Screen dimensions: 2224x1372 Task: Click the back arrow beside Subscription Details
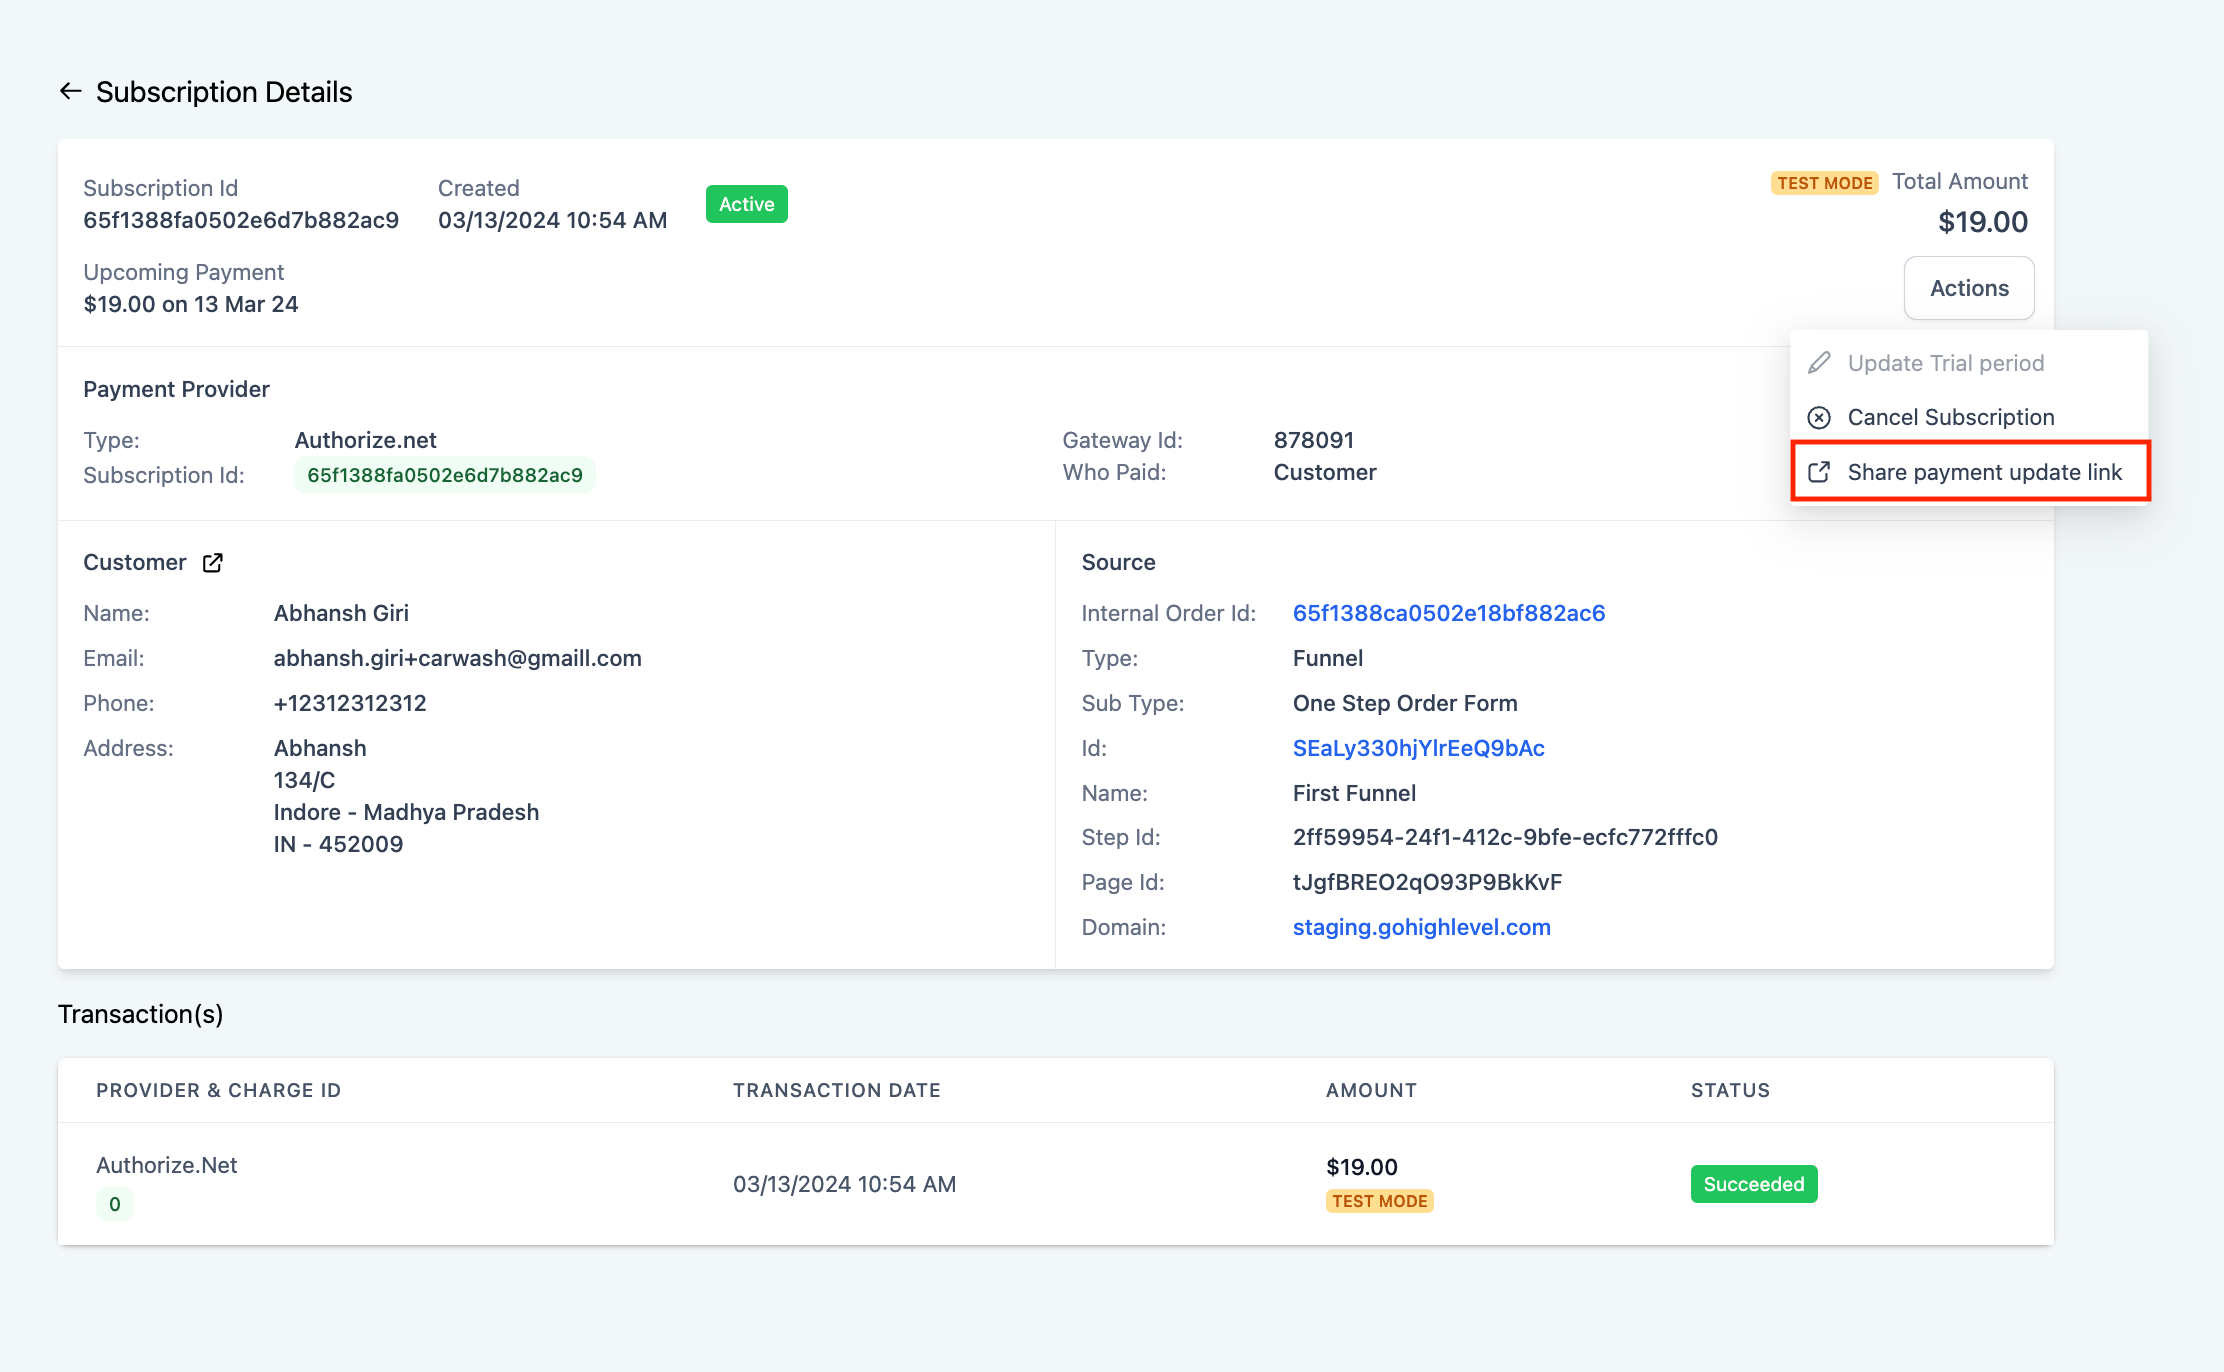pyautogui.click(x=70, y=92)
